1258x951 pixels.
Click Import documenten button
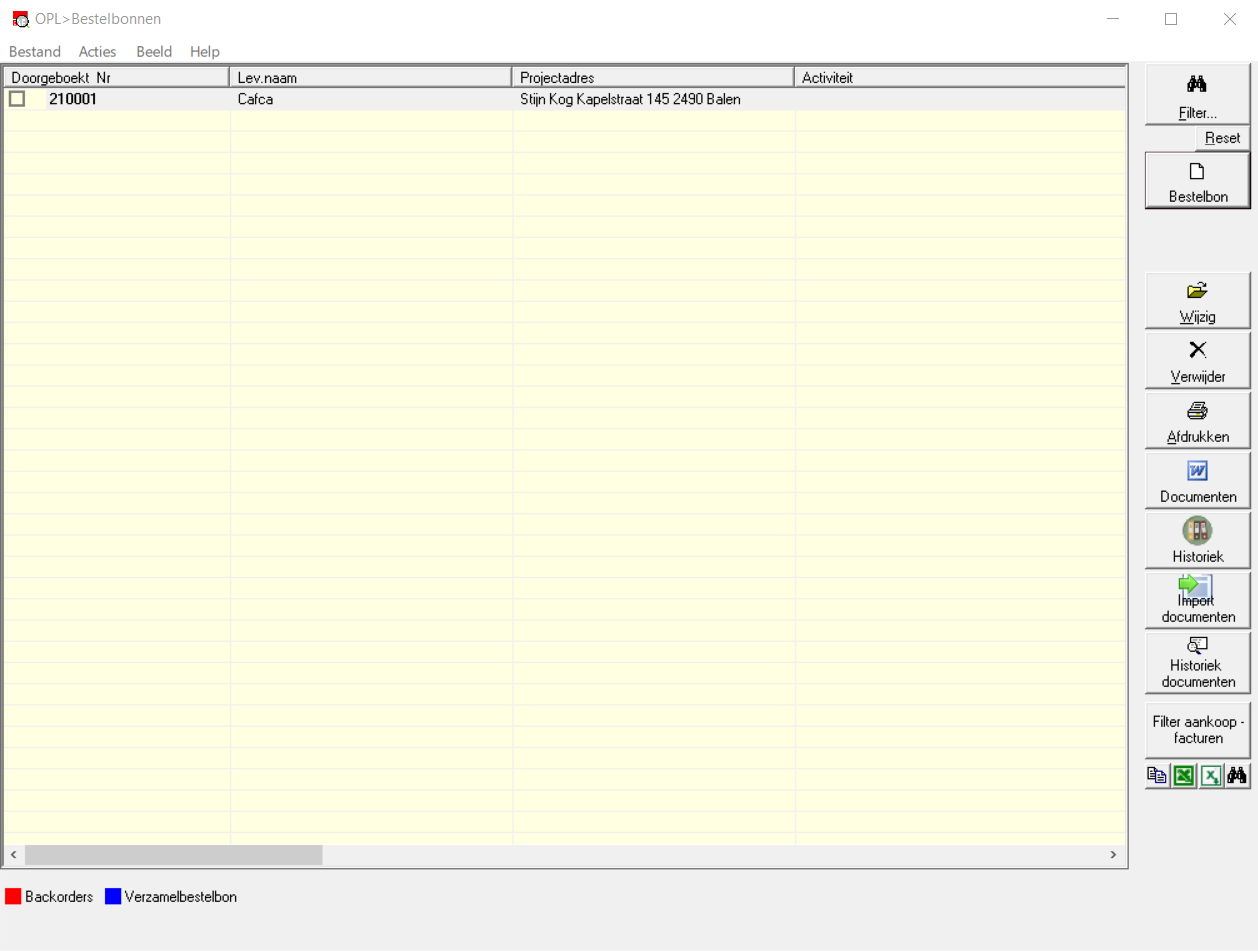coord(1197,601)
